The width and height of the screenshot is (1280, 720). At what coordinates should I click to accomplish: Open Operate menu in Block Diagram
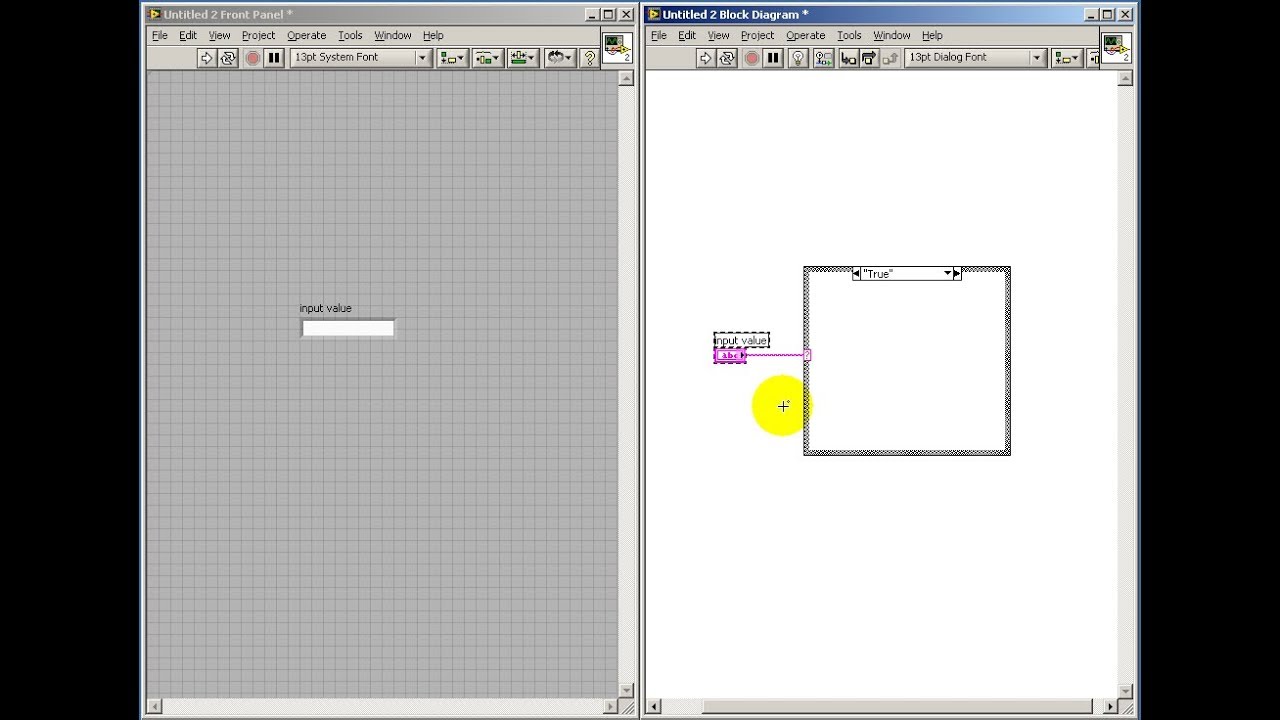coord(805,35)
